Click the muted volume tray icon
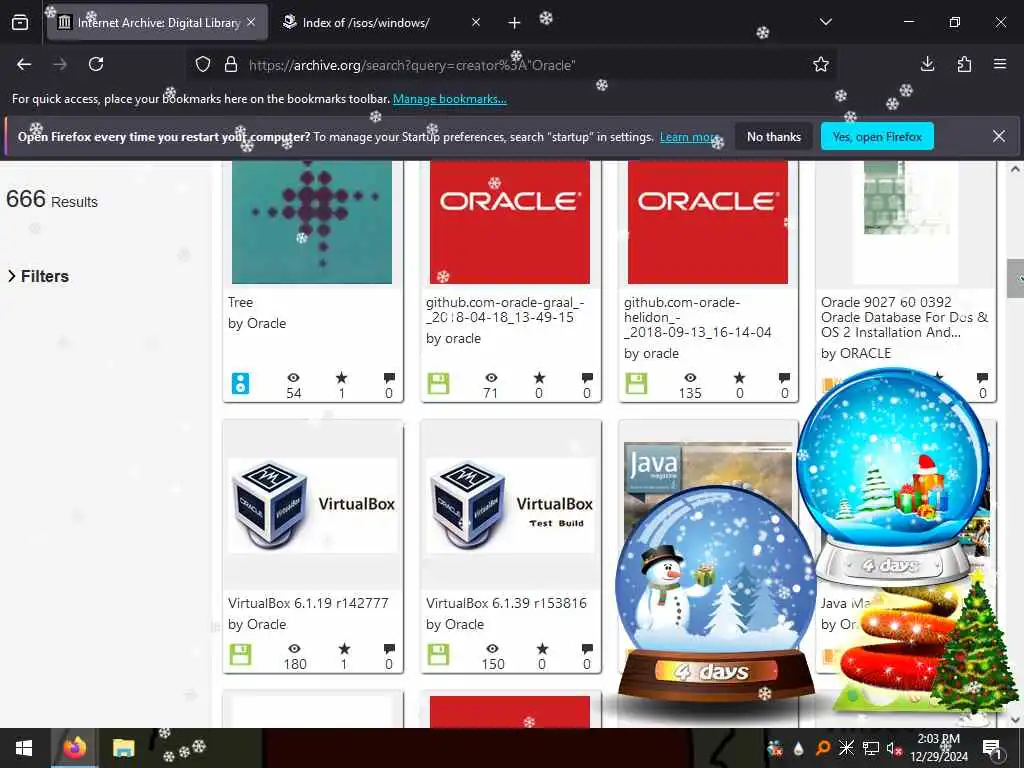 894,748
